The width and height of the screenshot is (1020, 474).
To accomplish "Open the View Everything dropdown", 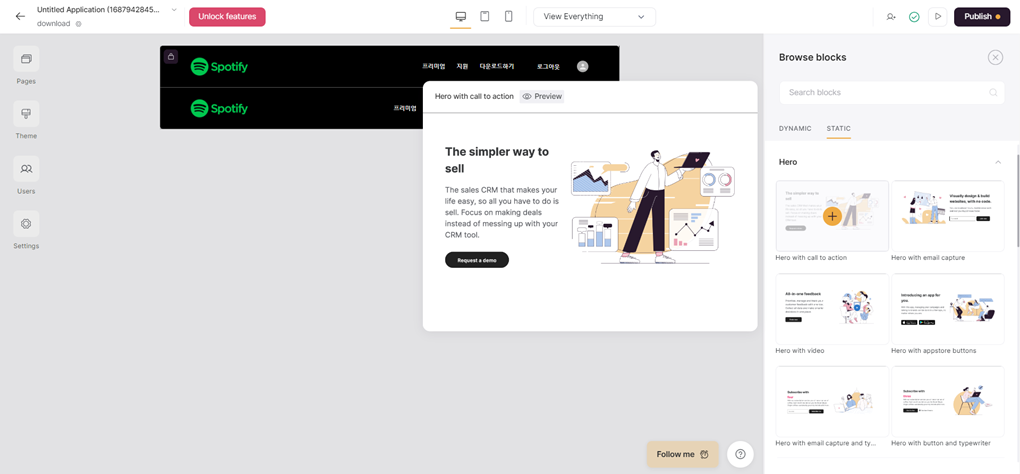I will [x=595, y=17].
